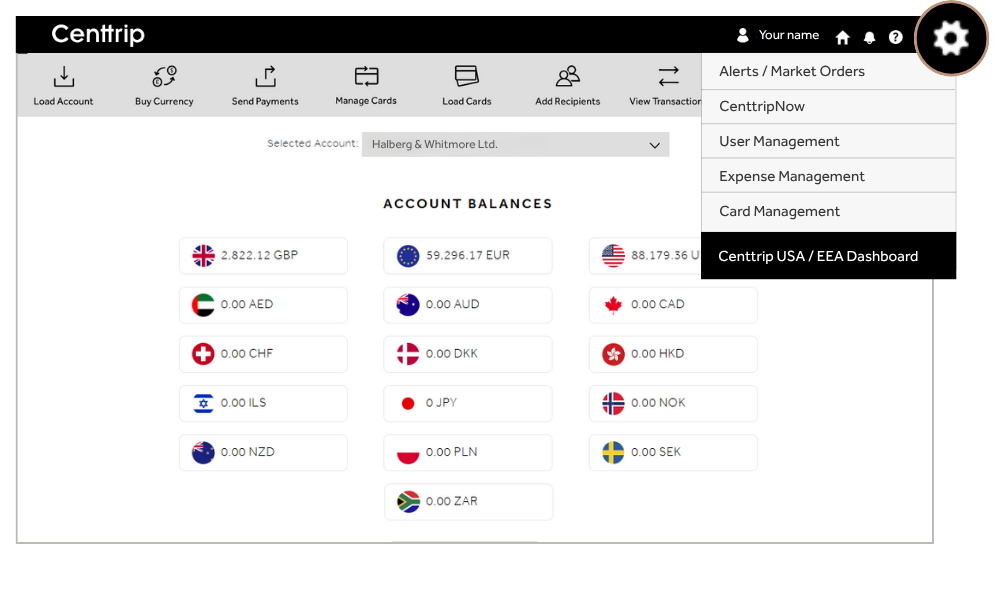The height and width of the screenshot is (590, 1000).
Task: Open the help question mark icon
Action: click(x=895, y=37)
